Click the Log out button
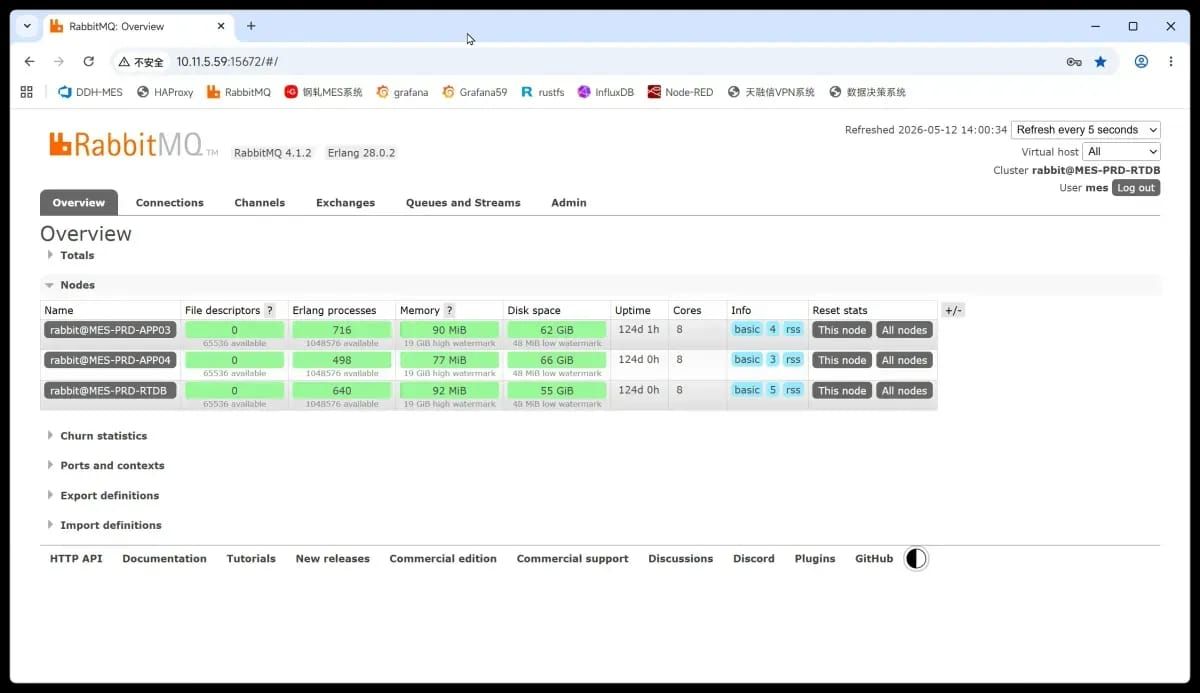The width and height of the screenshot is (1200, 693). 1136,188
